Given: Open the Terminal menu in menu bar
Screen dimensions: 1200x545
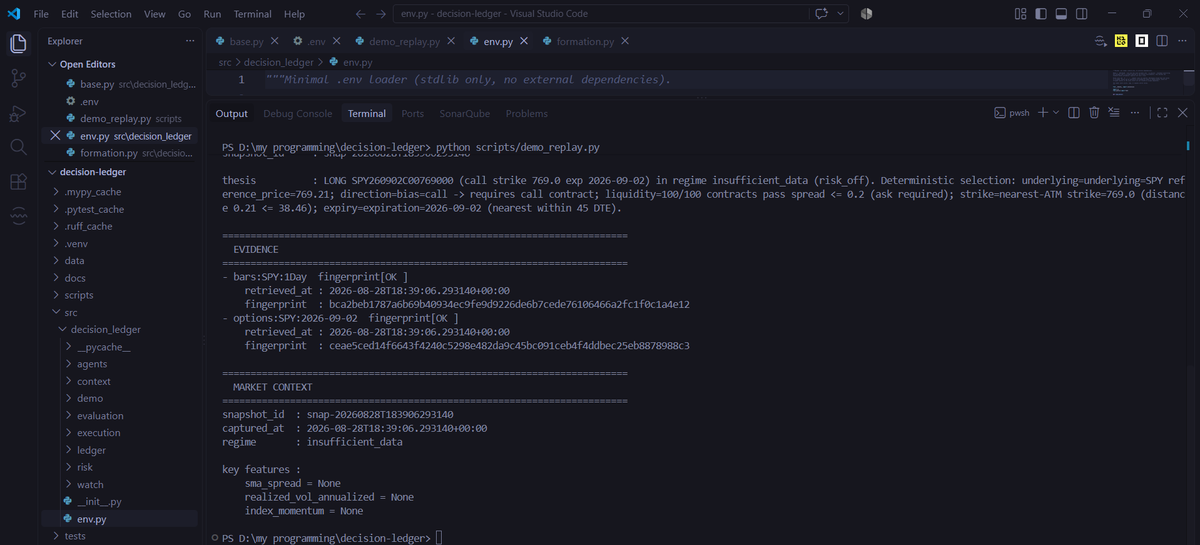Looking at the screenshot, I should click(x=252, y=14).
